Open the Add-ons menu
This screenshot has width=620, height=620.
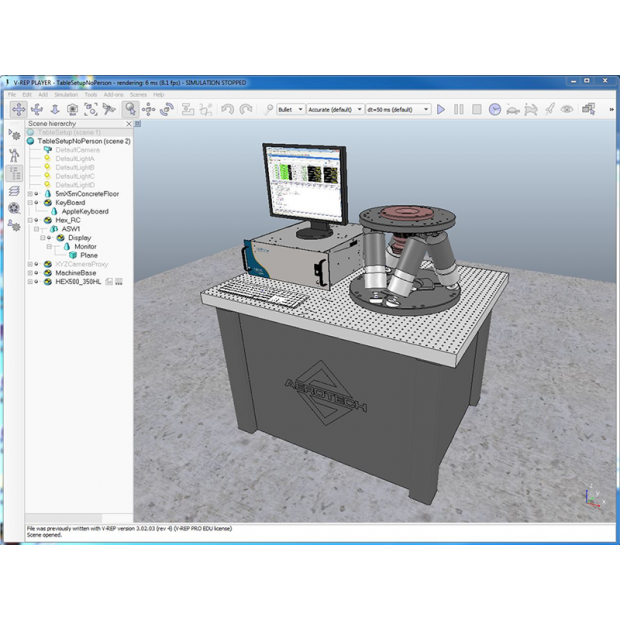[x=114, y=94]
